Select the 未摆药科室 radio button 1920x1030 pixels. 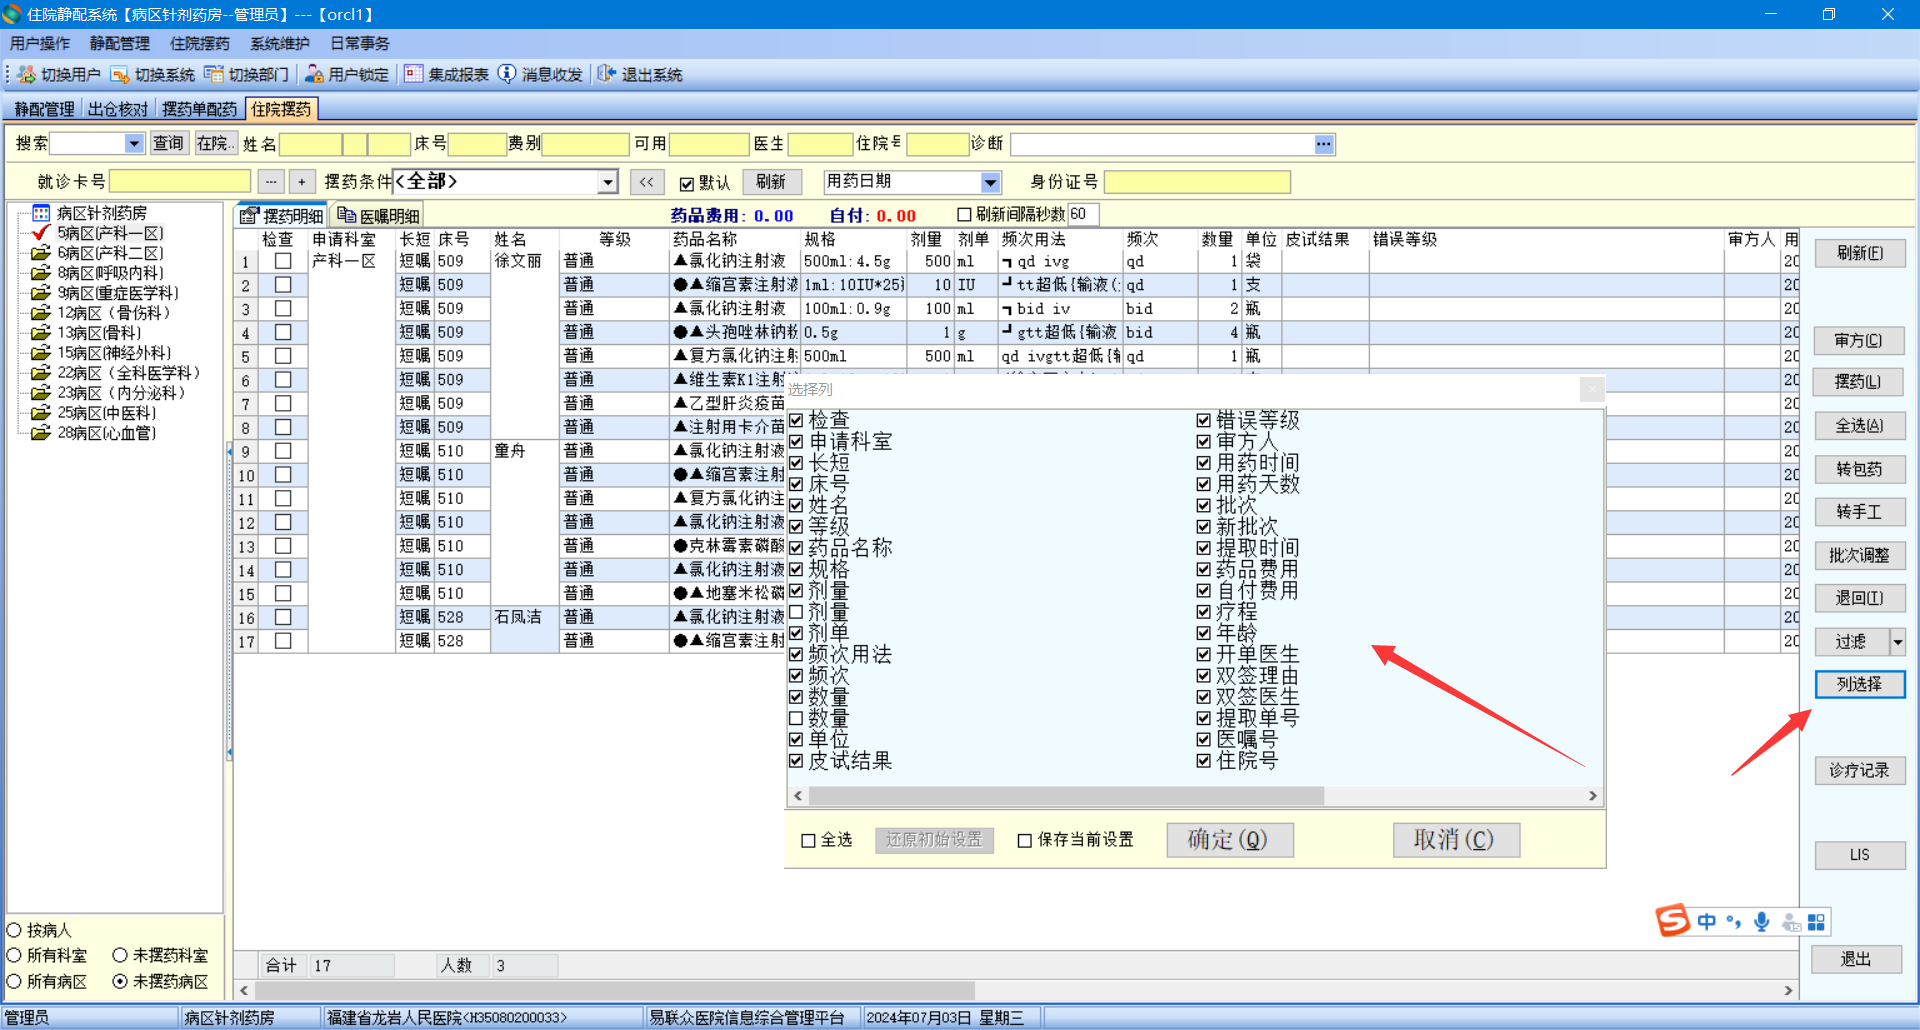pyautogui.click(x=120, y=956)
